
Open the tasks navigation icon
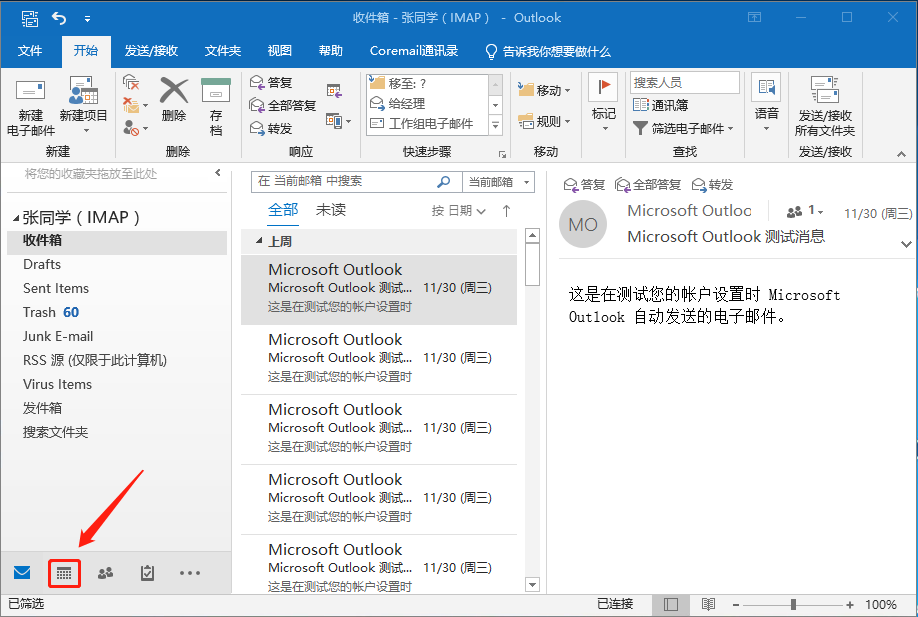tap(148, 573)
